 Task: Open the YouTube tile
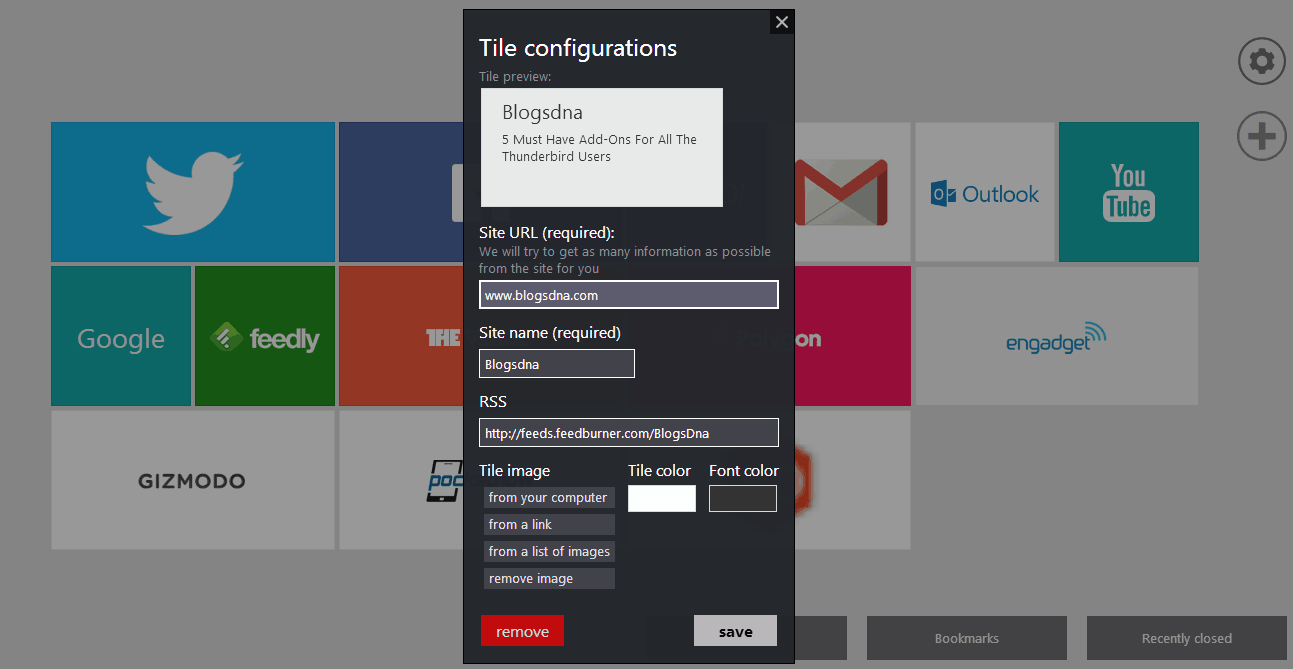1128,192
